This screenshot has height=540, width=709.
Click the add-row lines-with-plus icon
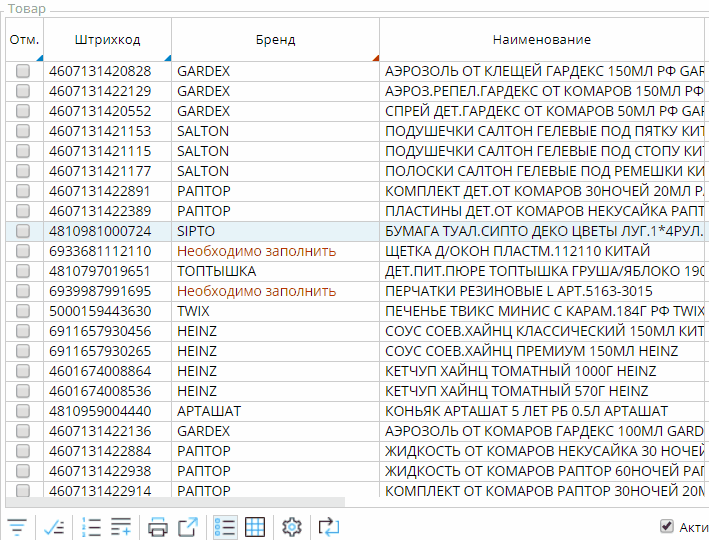click(121, 527)
